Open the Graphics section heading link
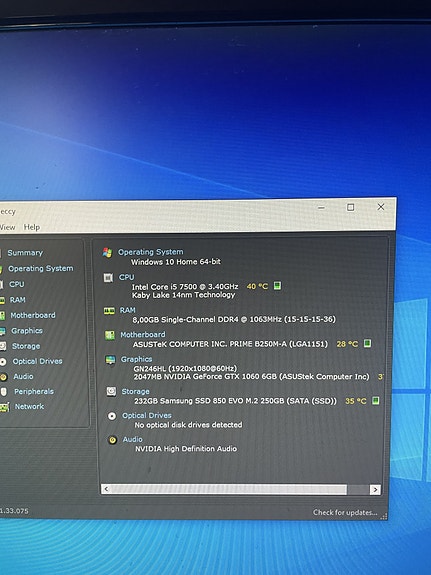Image resolution: width=431 pixels, height=575 pixels. pos(136,359)
